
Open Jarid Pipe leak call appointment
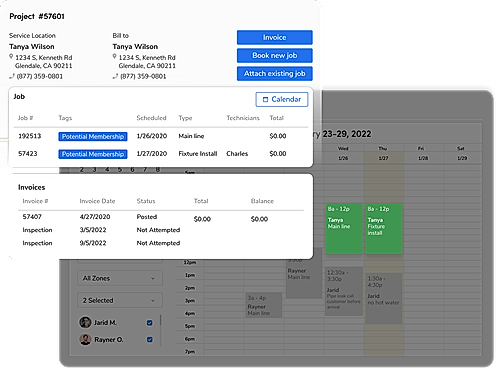point(344,291)
